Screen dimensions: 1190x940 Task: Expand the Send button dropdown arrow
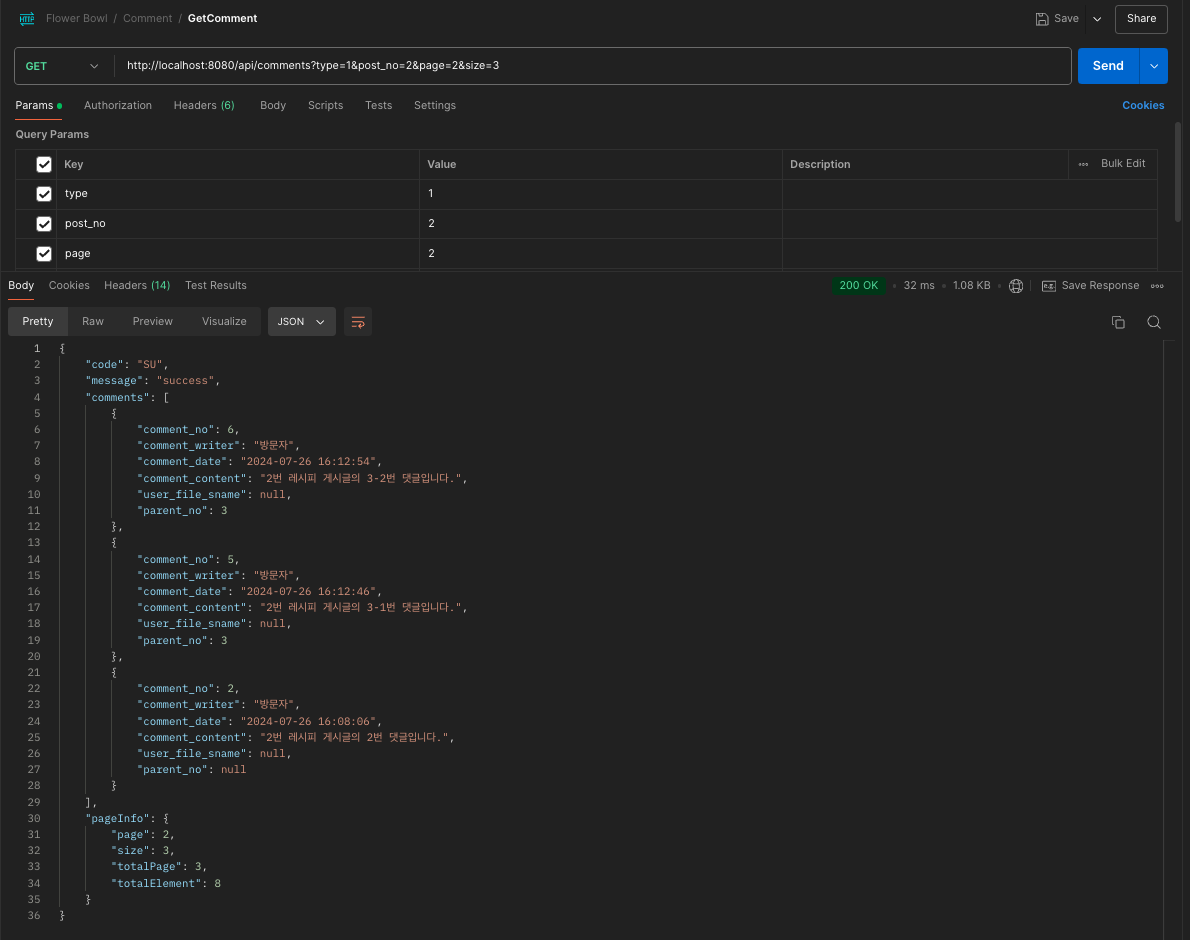coord(1154,66)
